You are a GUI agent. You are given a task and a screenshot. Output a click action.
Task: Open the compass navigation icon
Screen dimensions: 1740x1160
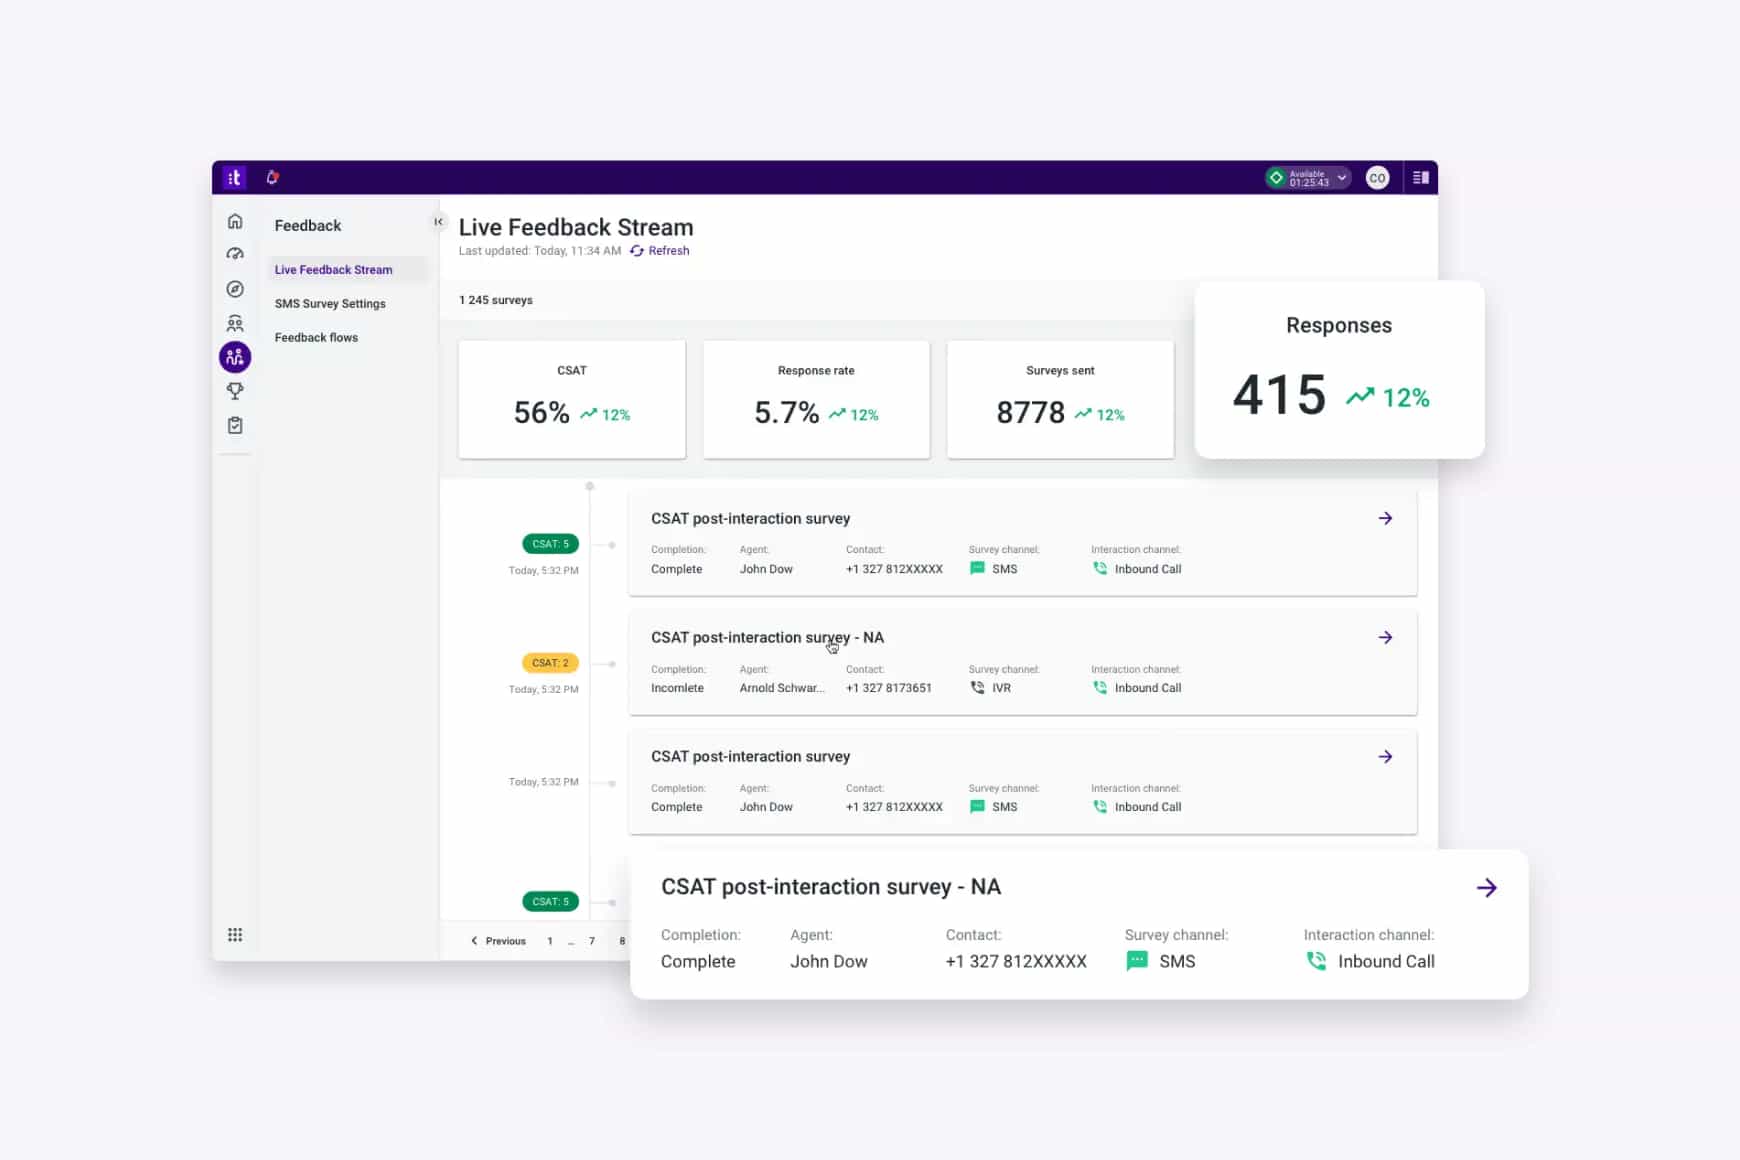[235, 288]
